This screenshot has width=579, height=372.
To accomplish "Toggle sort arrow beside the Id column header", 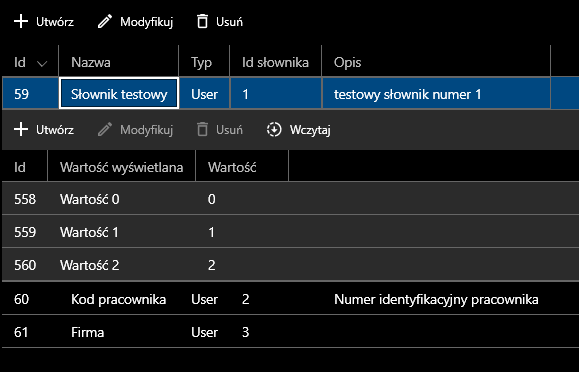I will pos(42,64).
